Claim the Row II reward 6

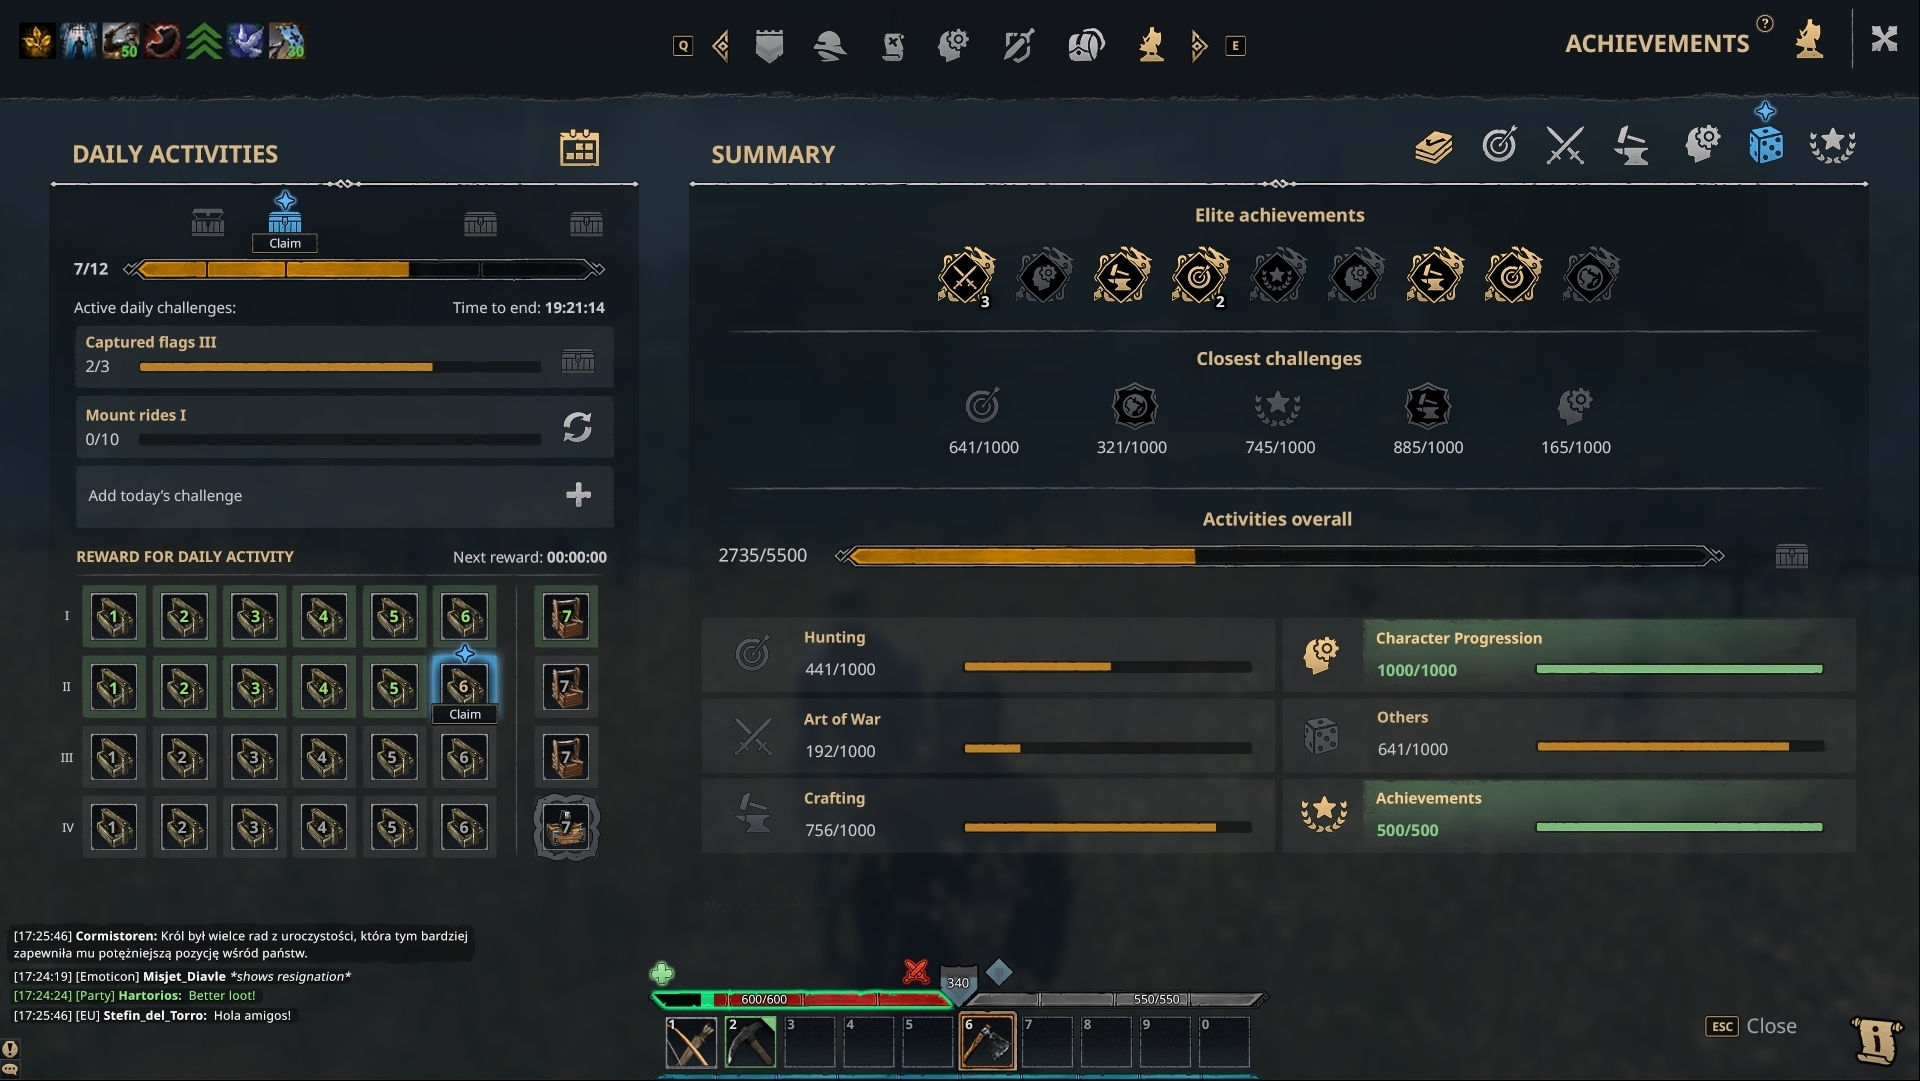[x=465, y=686]
